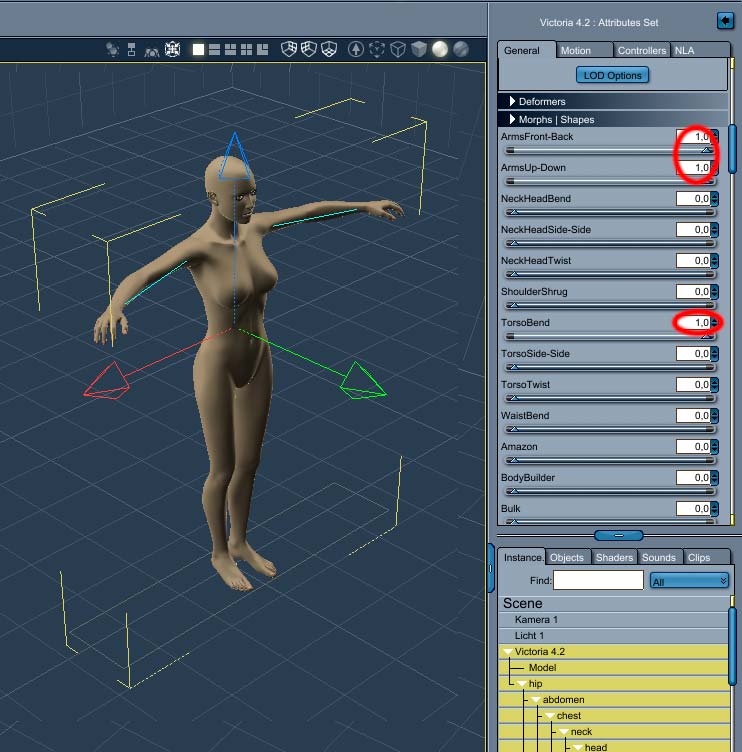Collapse the neck tree node
This screenshot has width=742, height=752.
click(x=564, y=732)
